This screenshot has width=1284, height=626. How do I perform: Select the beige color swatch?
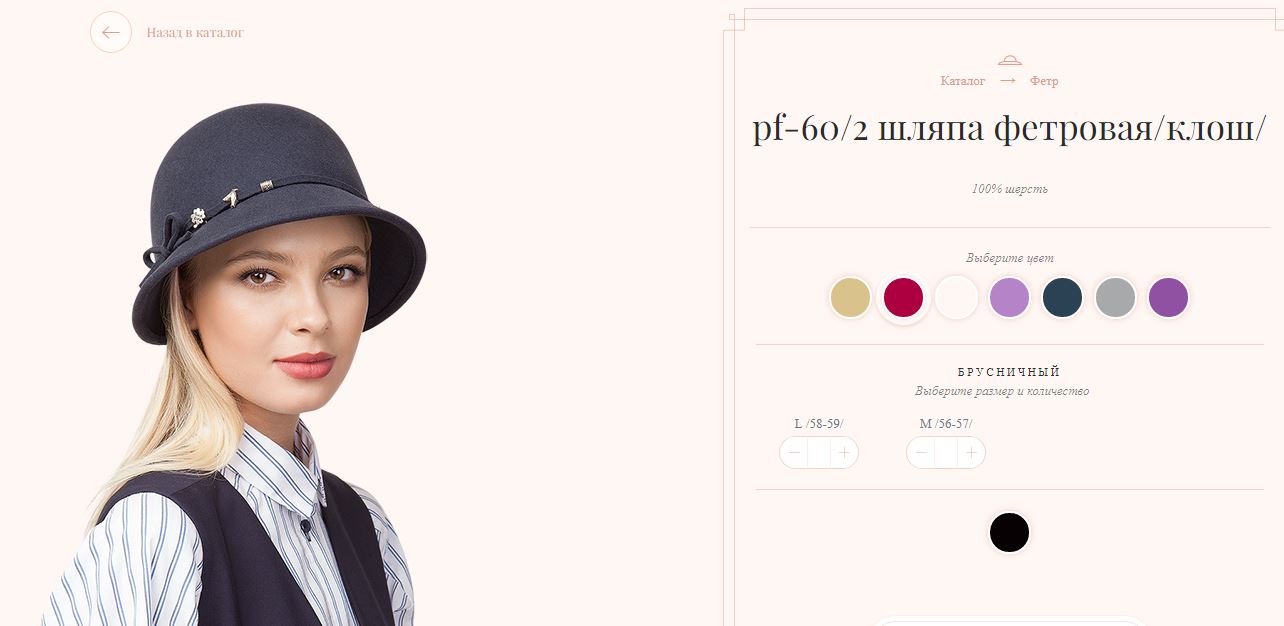tap(850, 298)
